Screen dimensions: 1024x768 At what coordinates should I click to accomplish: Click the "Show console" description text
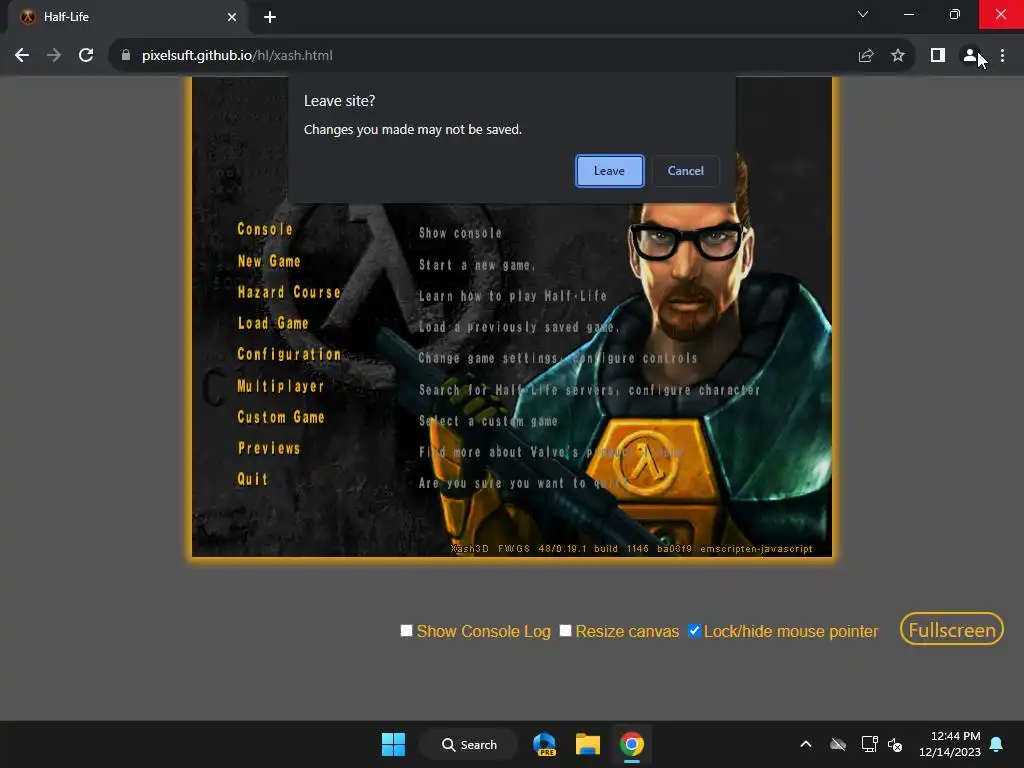[x=460, y=233]
